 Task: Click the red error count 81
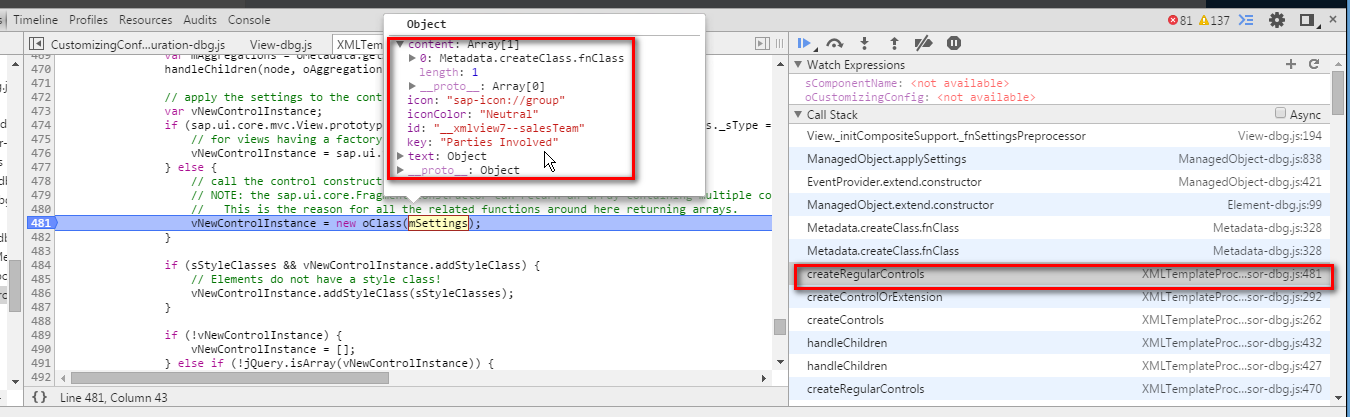click(x=1180, y=20)
